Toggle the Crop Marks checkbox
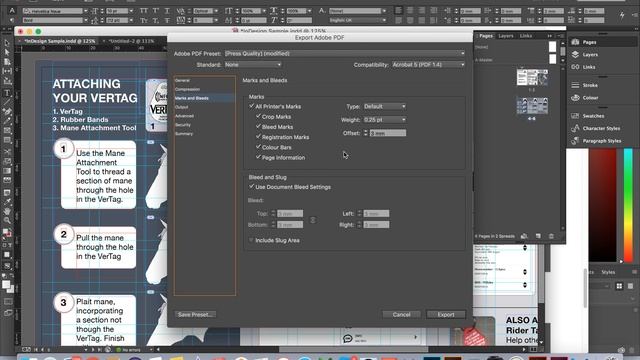This screenshot has height=360, width=640. pyautogui.click(x=258, y=116)
